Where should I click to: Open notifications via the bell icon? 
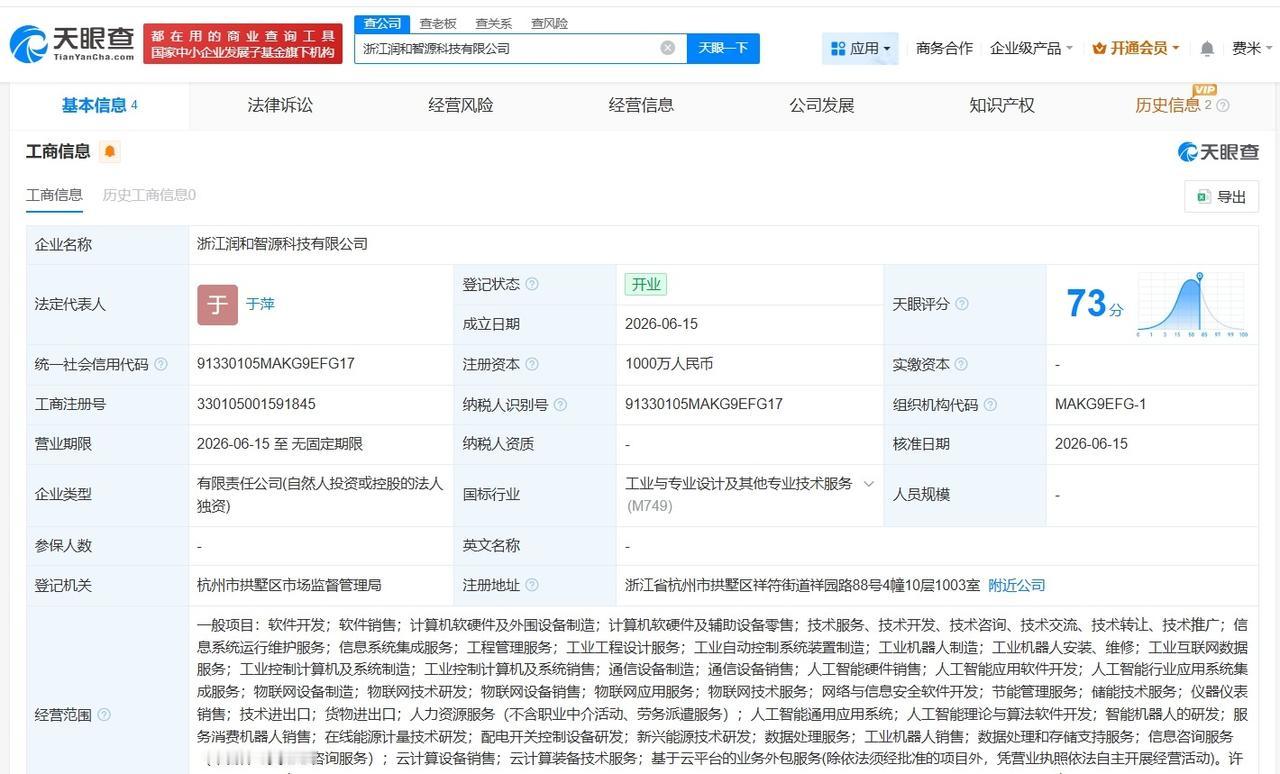tap(1207, 48)
